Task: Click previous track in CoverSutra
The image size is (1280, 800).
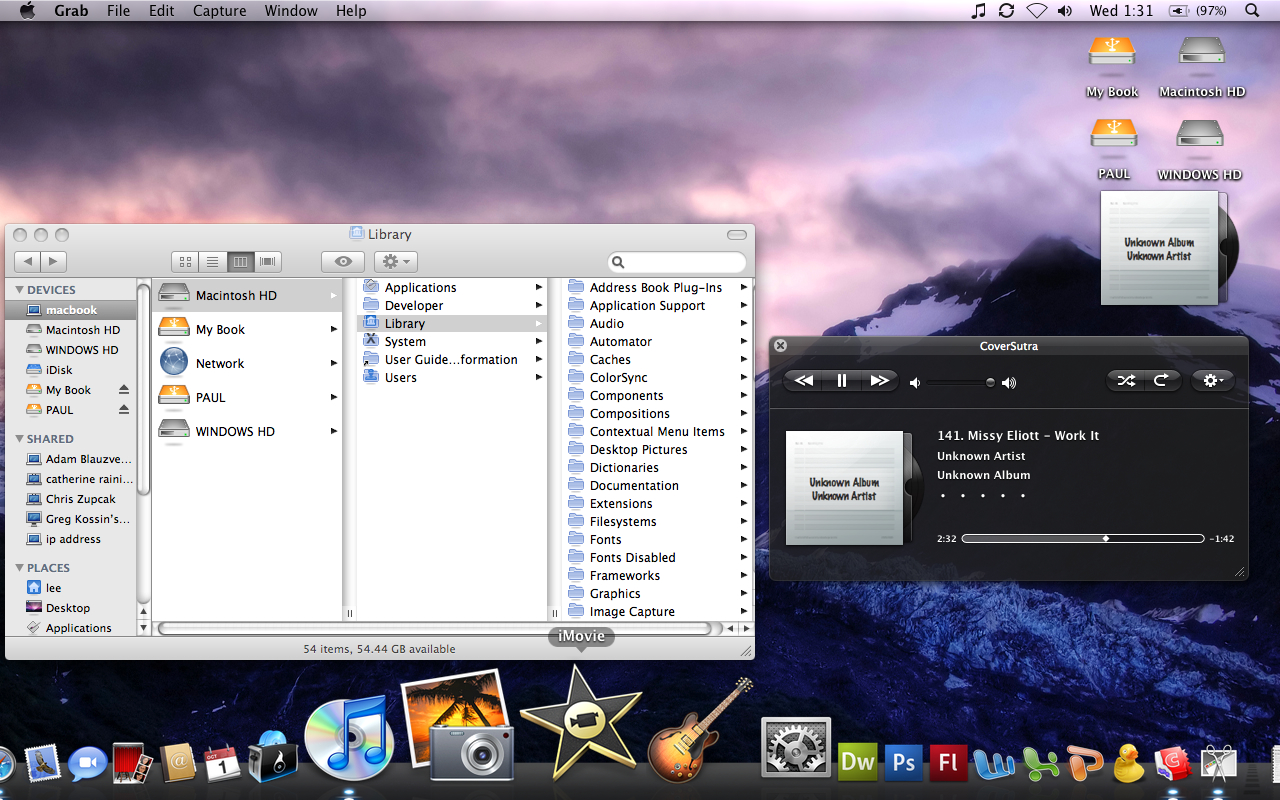Action: tap(803, 381)
